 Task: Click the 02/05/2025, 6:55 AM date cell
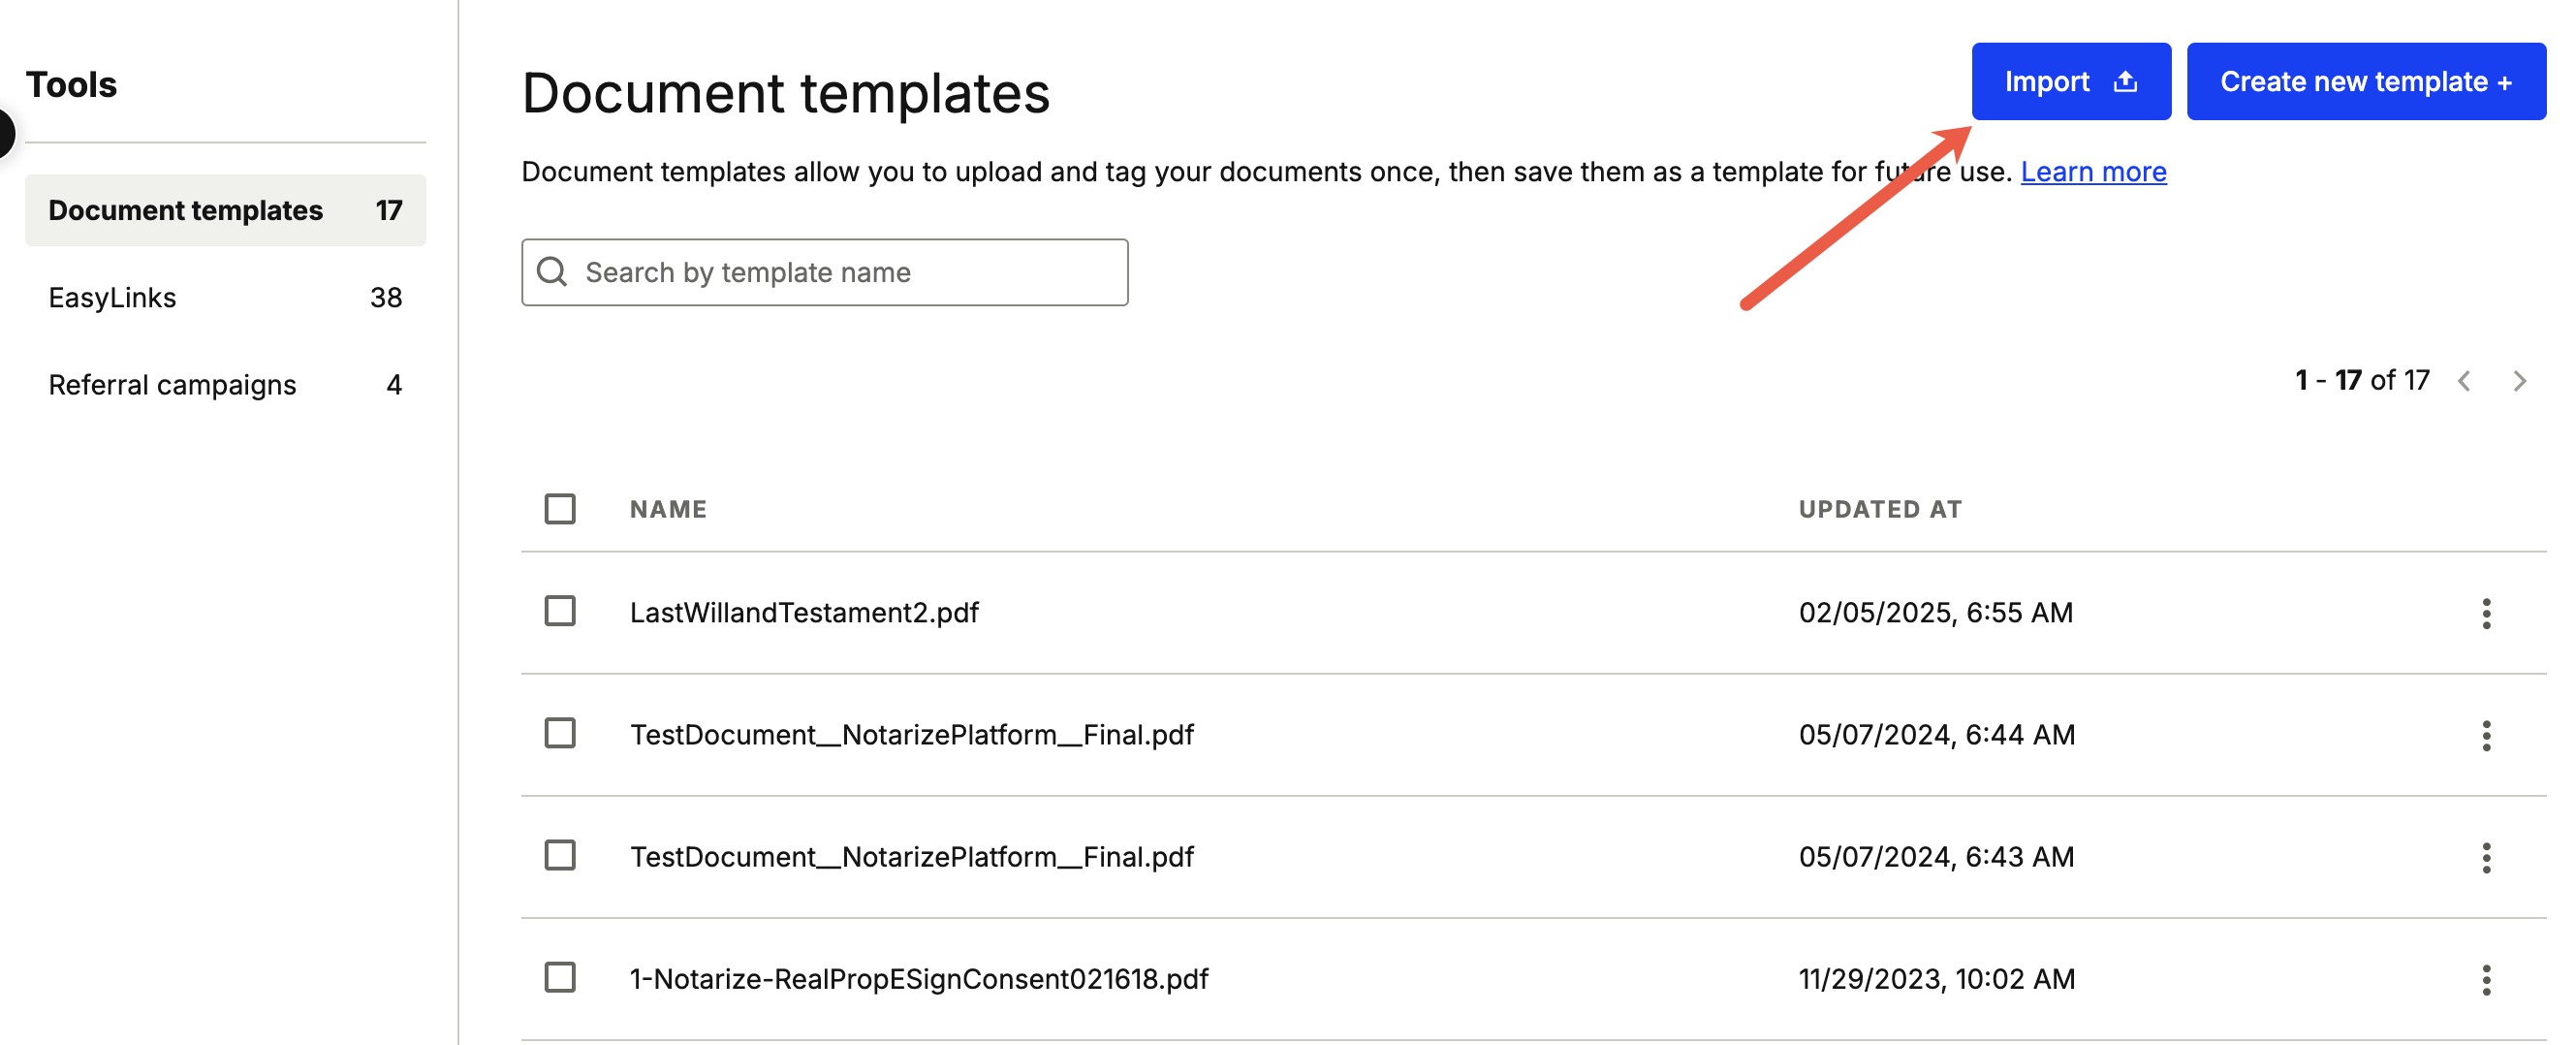pyautogui.click(x=1935, y=612)
